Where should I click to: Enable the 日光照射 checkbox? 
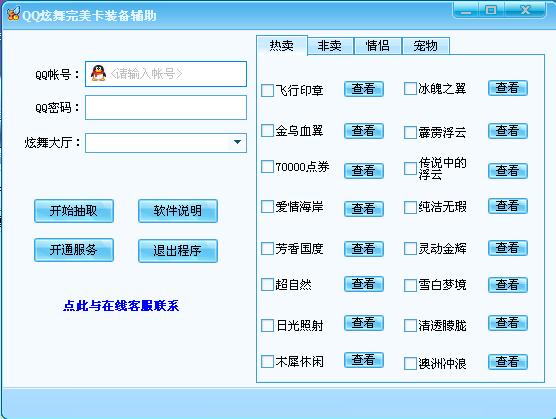point(267,325)
